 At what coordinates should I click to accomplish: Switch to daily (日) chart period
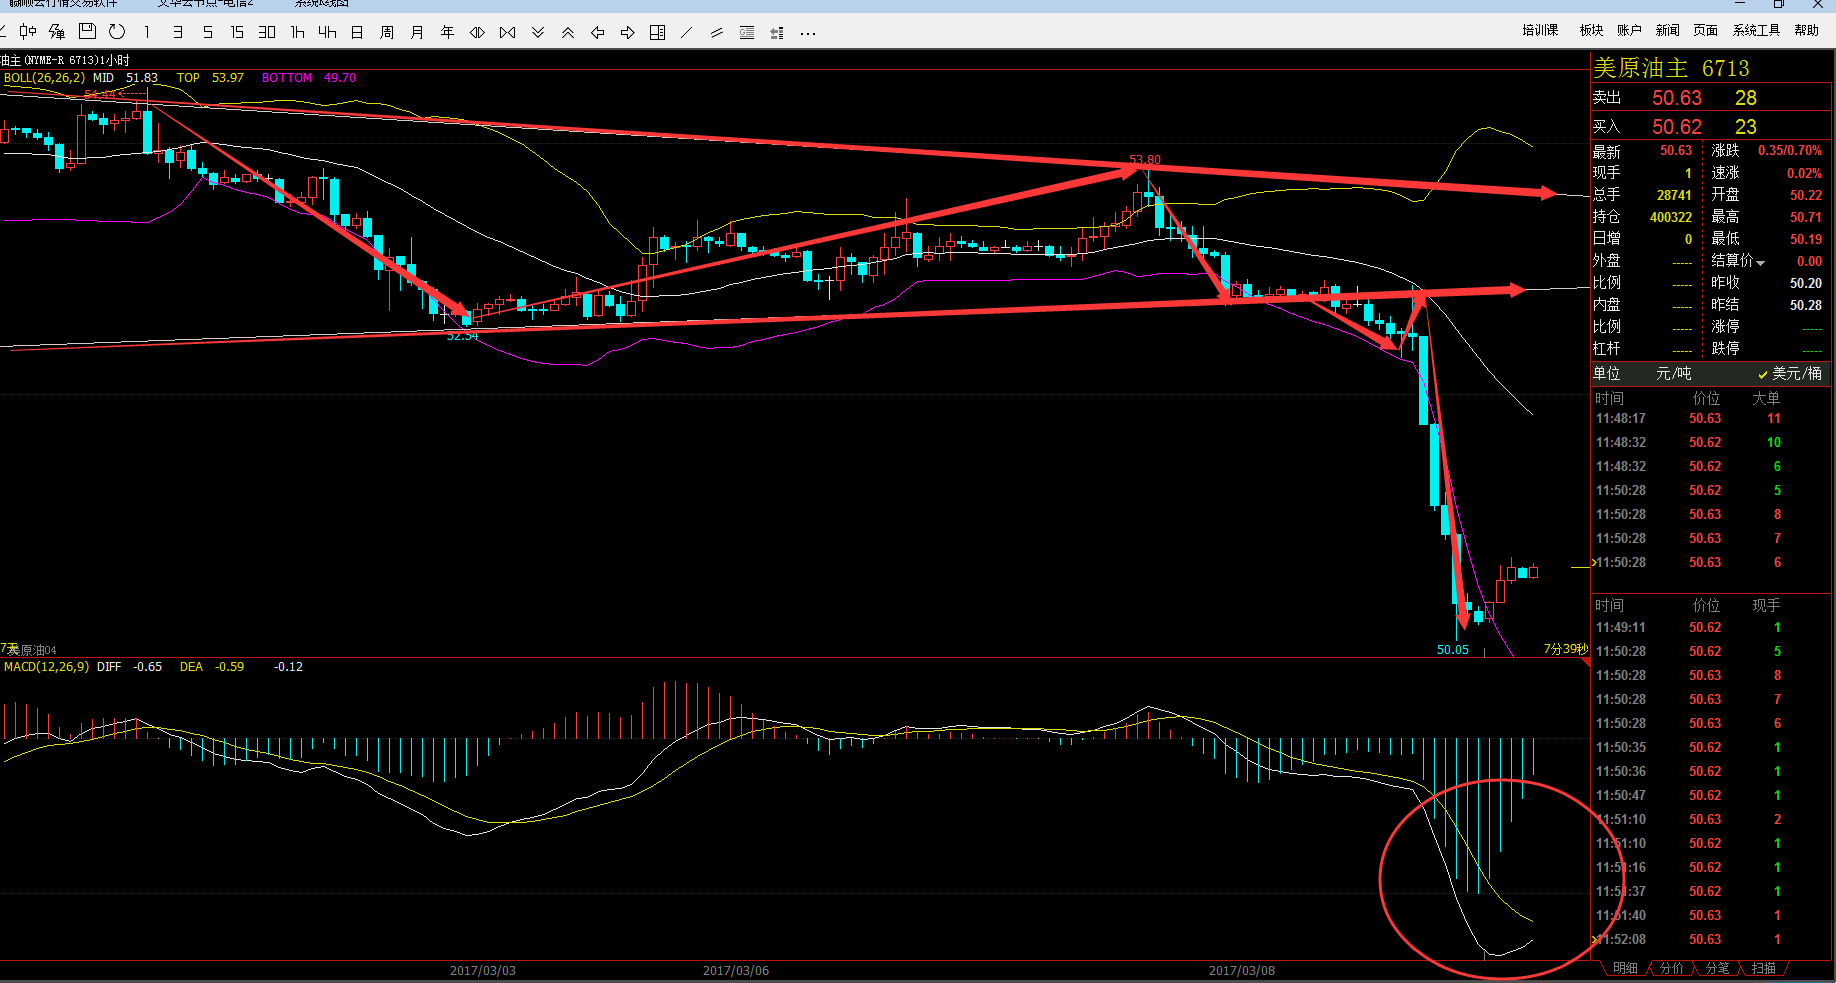pos(357,32)
